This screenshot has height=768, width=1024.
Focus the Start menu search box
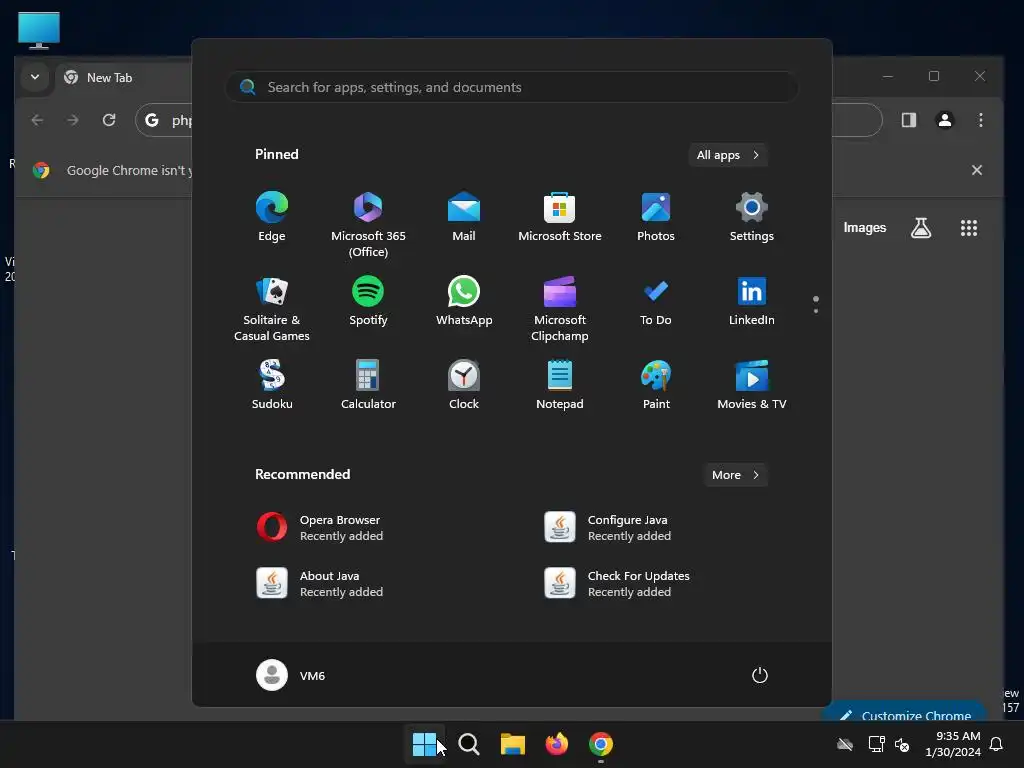click(511, 87)
